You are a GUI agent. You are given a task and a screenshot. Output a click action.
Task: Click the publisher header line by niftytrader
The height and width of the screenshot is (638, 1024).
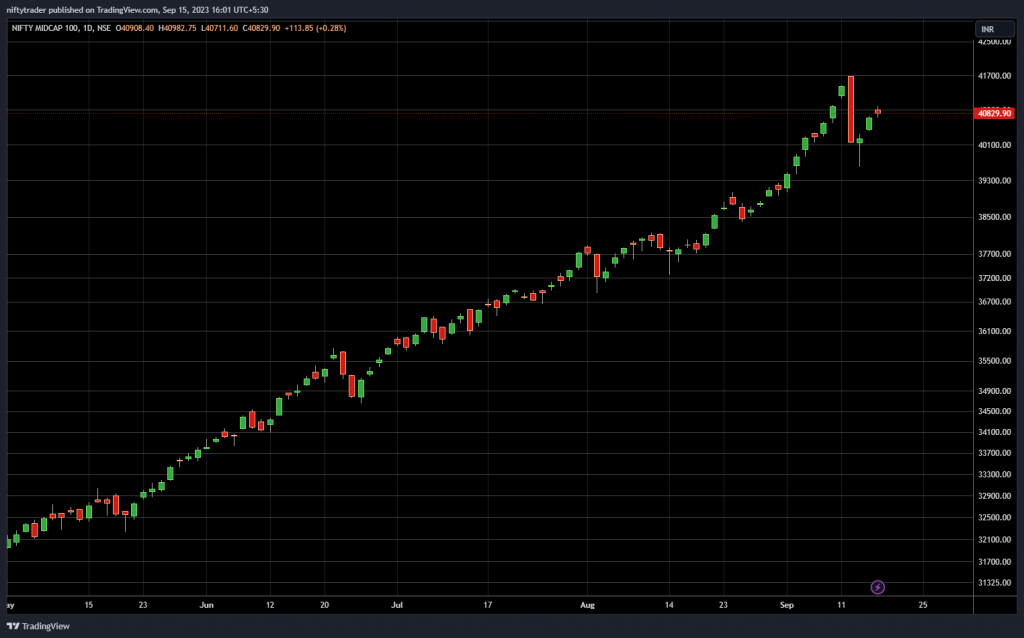pos(137,10)
